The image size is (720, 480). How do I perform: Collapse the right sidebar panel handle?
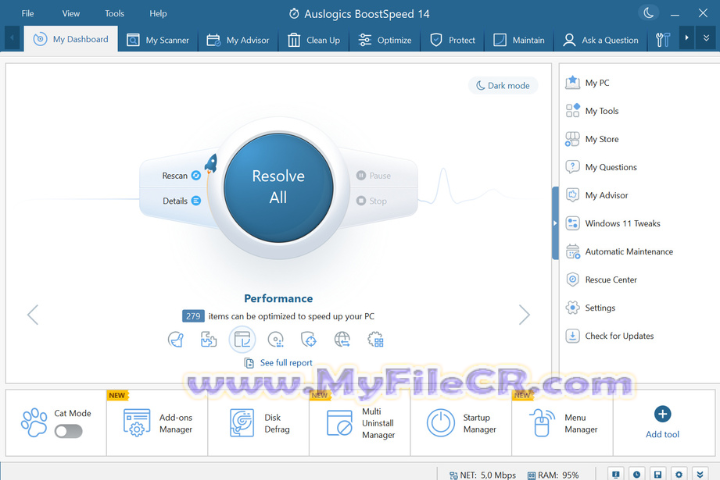(555, 223)
